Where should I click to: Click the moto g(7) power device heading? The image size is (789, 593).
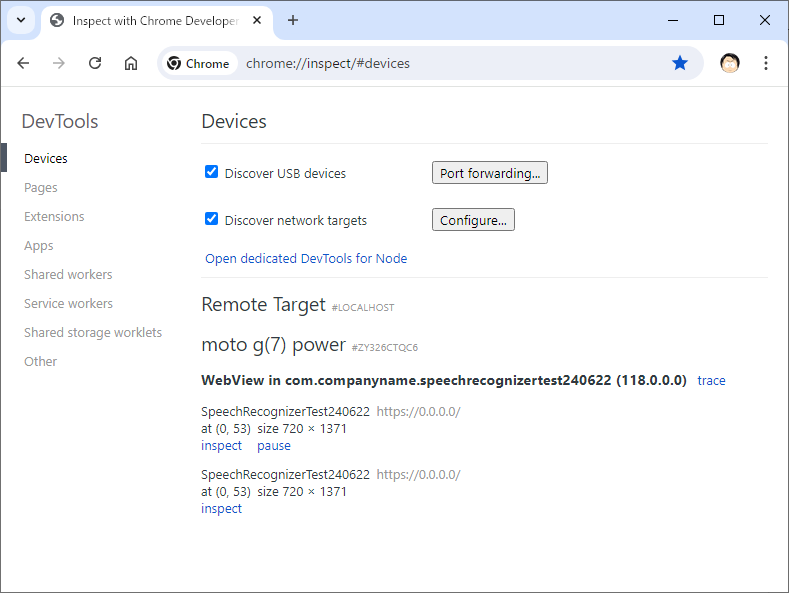(273, 345)
